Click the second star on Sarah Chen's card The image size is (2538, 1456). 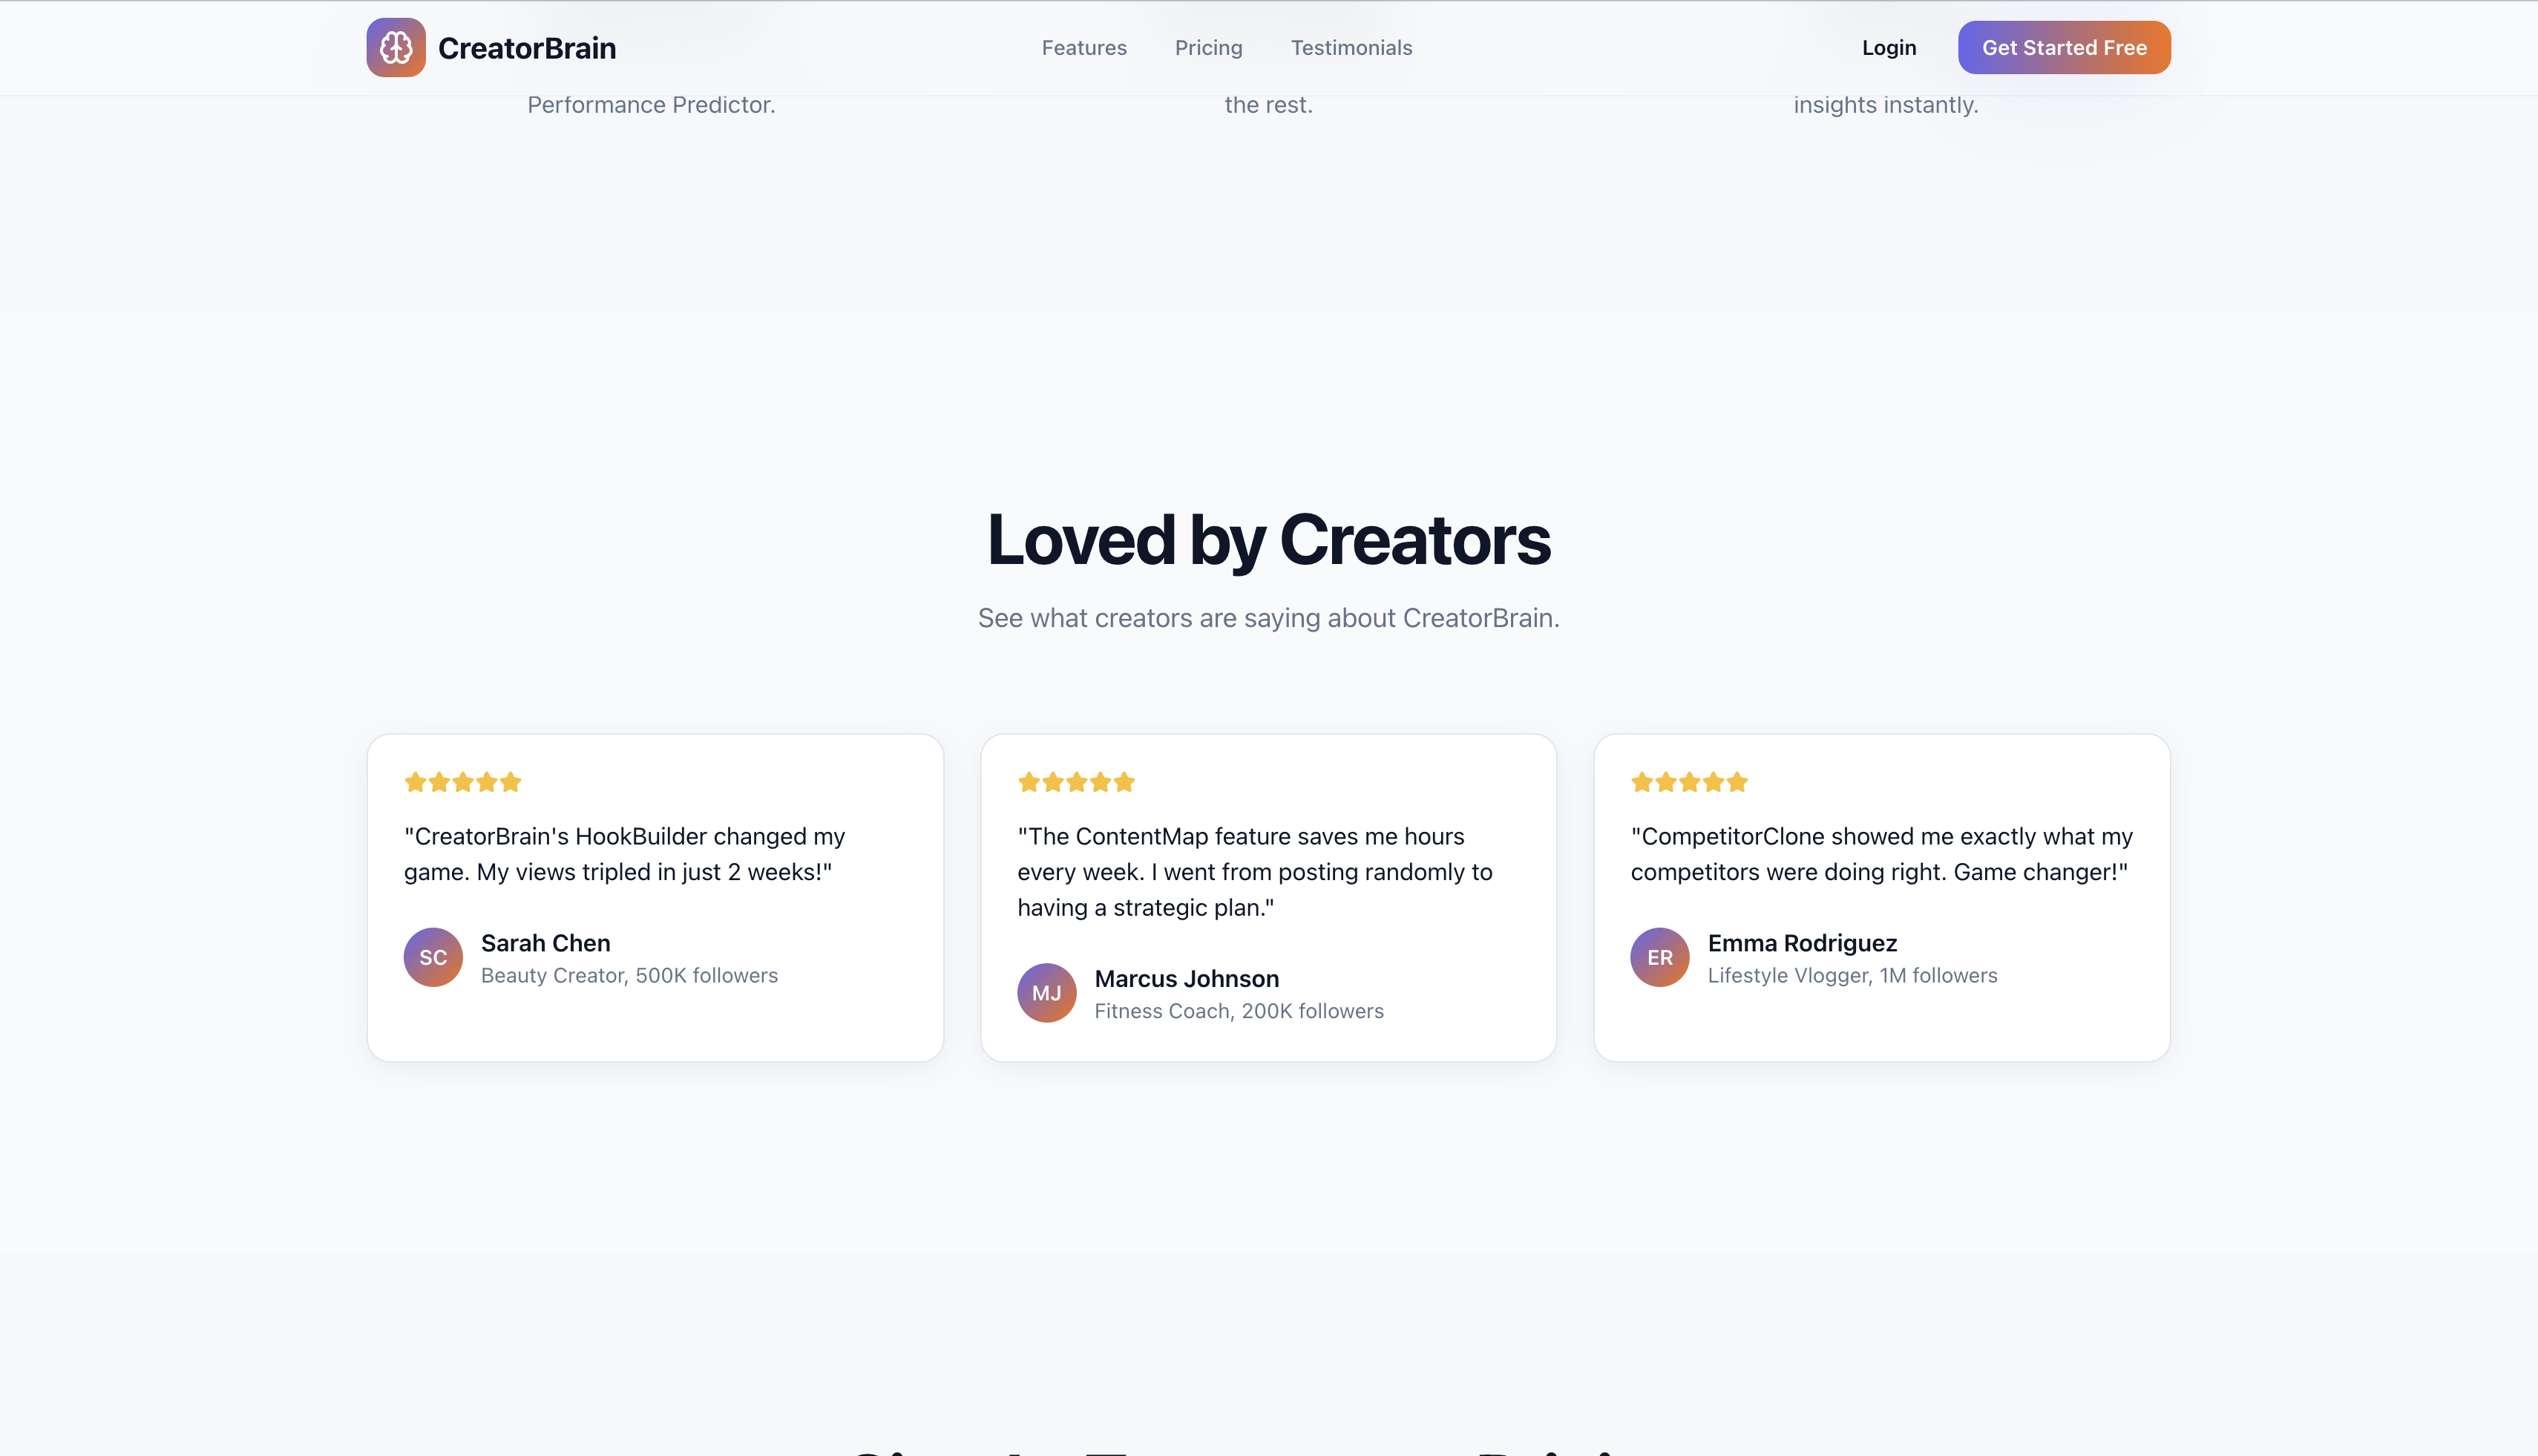click(440, 782)
